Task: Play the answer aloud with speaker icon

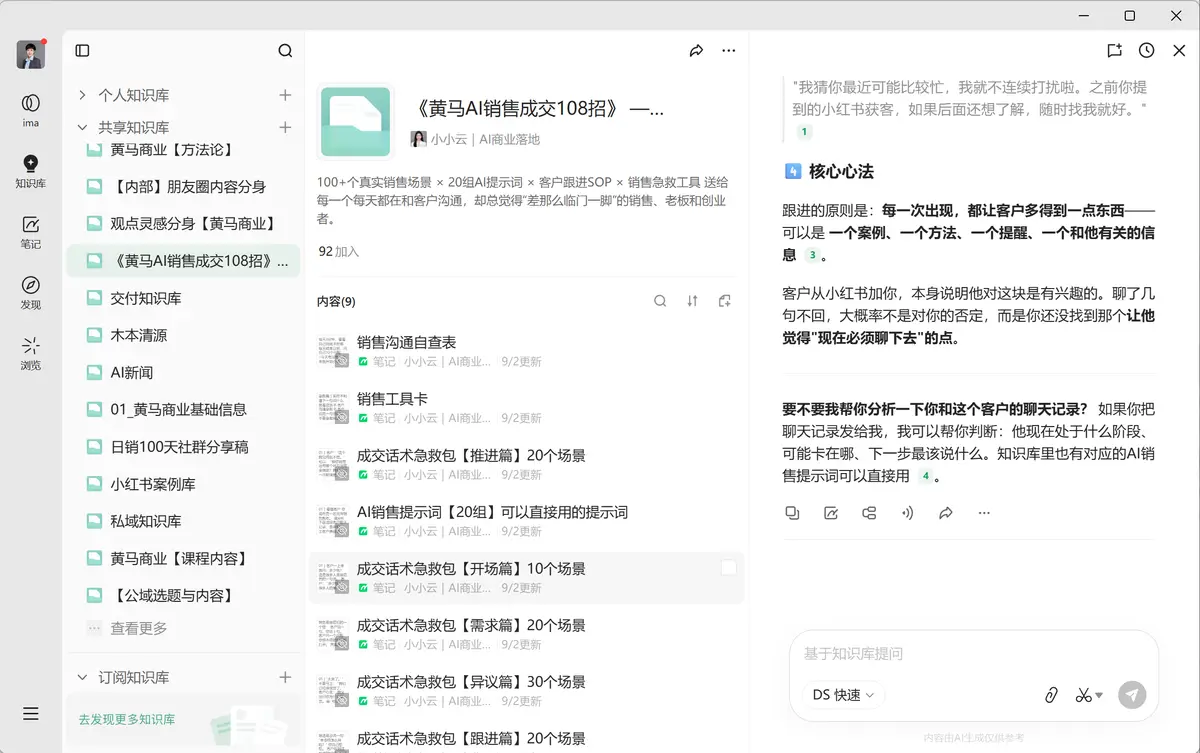Action: click(x=907, y=513)
